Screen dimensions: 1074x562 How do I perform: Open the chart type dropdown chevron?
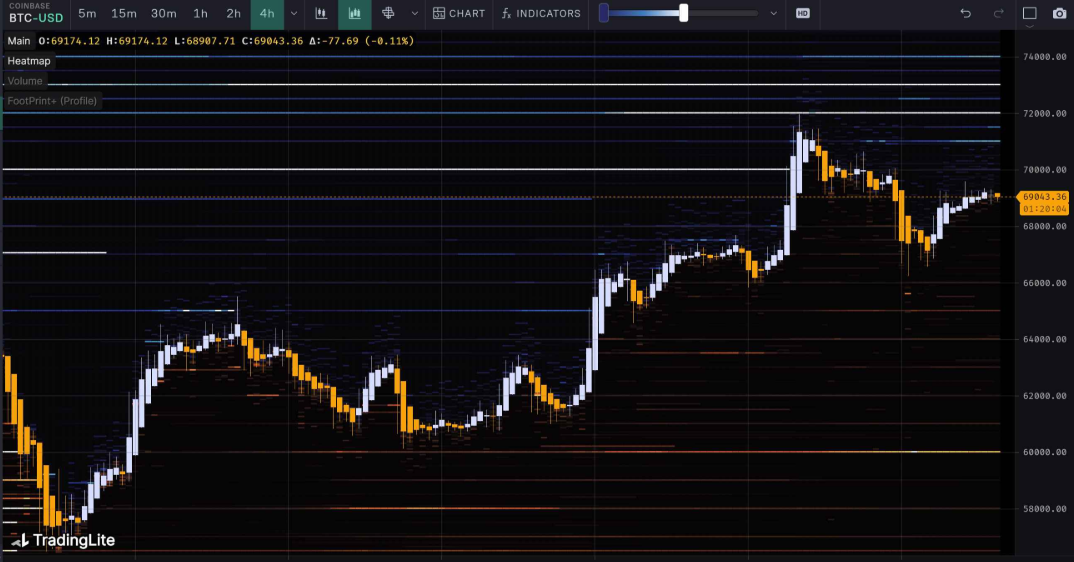(x=415, y=14)
